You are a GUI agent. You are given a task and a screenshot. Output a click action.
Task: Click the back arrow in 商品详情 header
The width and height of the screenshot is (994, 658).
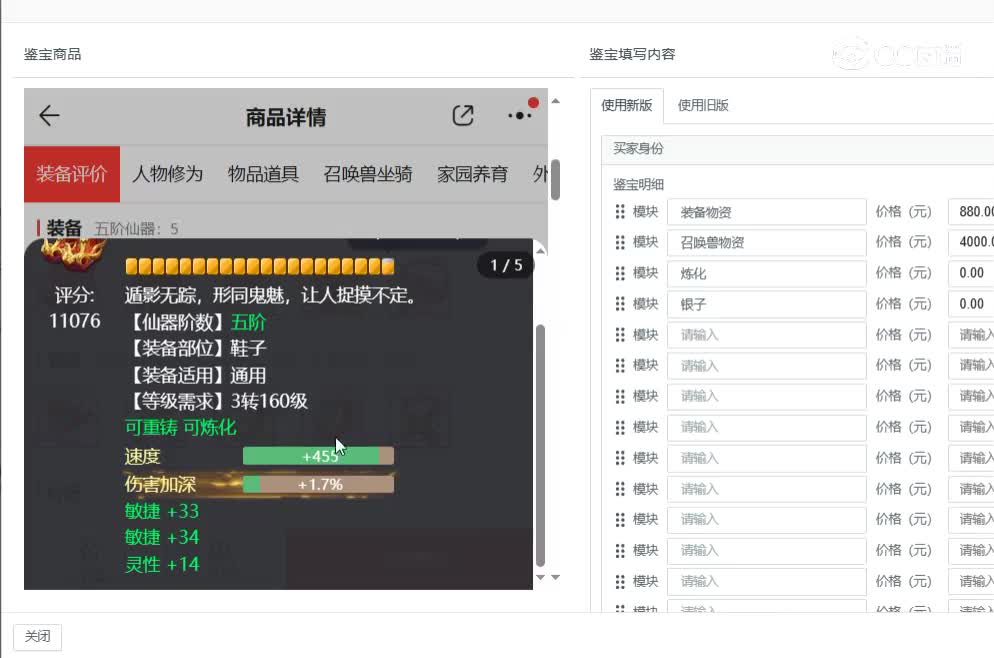point(49,116)
